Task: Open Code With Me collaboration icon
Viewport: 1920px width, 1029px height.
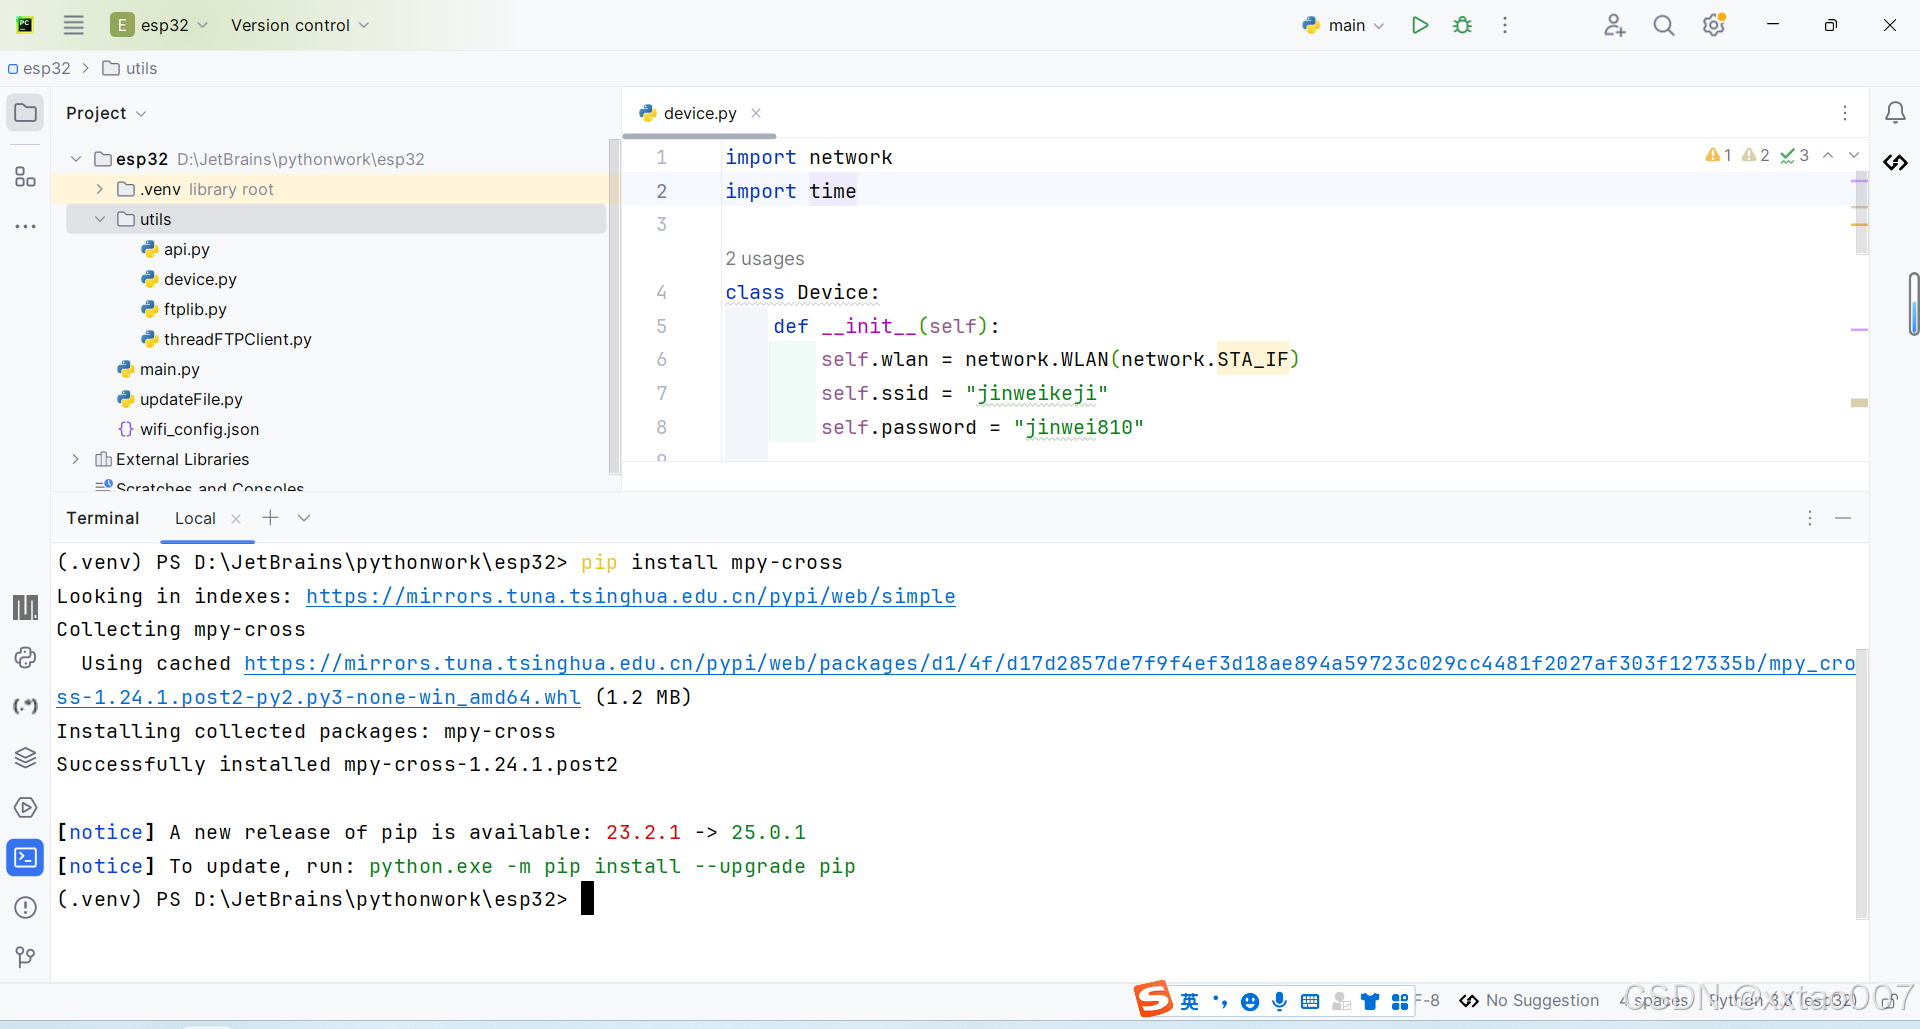Action: tap(1614, 25)
